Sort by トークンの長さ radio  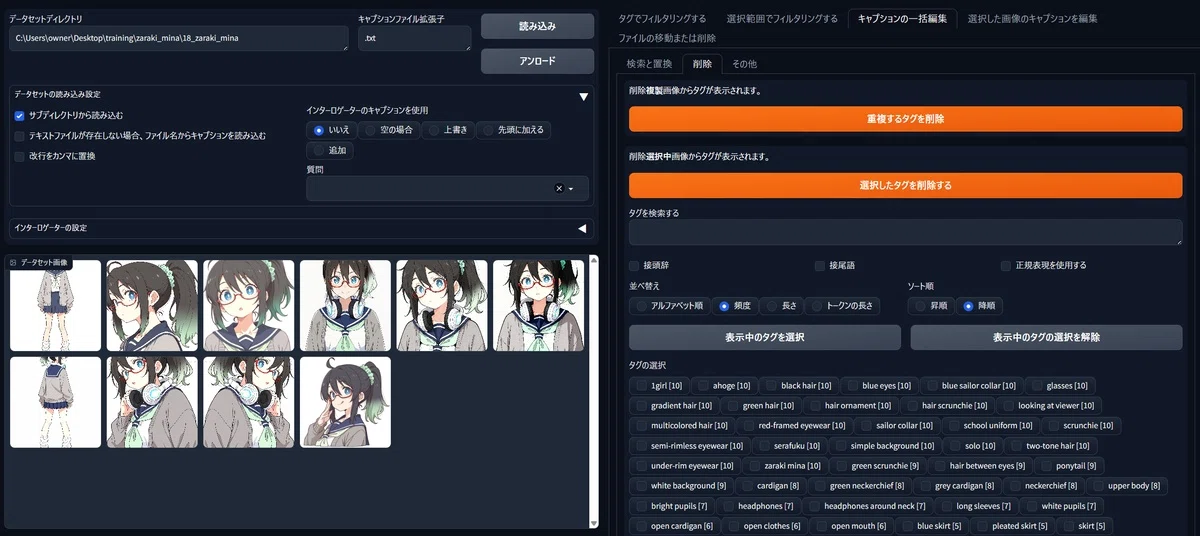(x=843, y=306)
